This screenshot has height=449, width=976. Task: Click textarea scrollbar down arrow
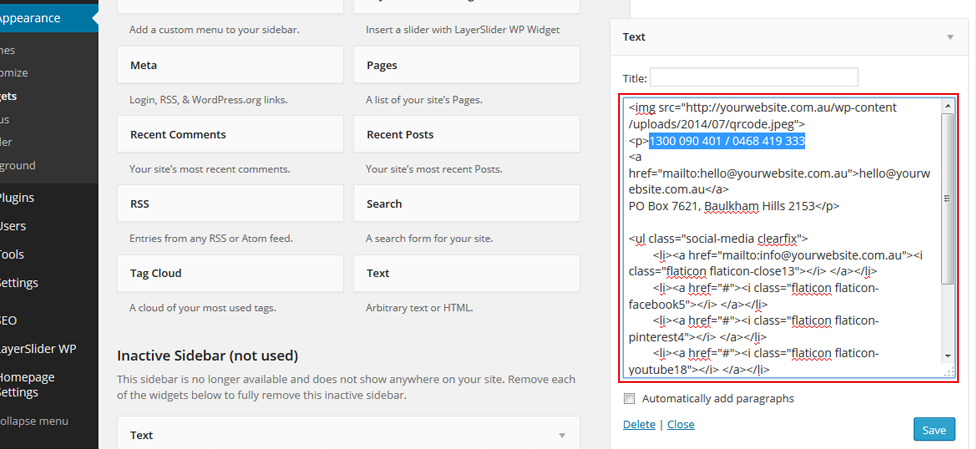coord(948,356)
